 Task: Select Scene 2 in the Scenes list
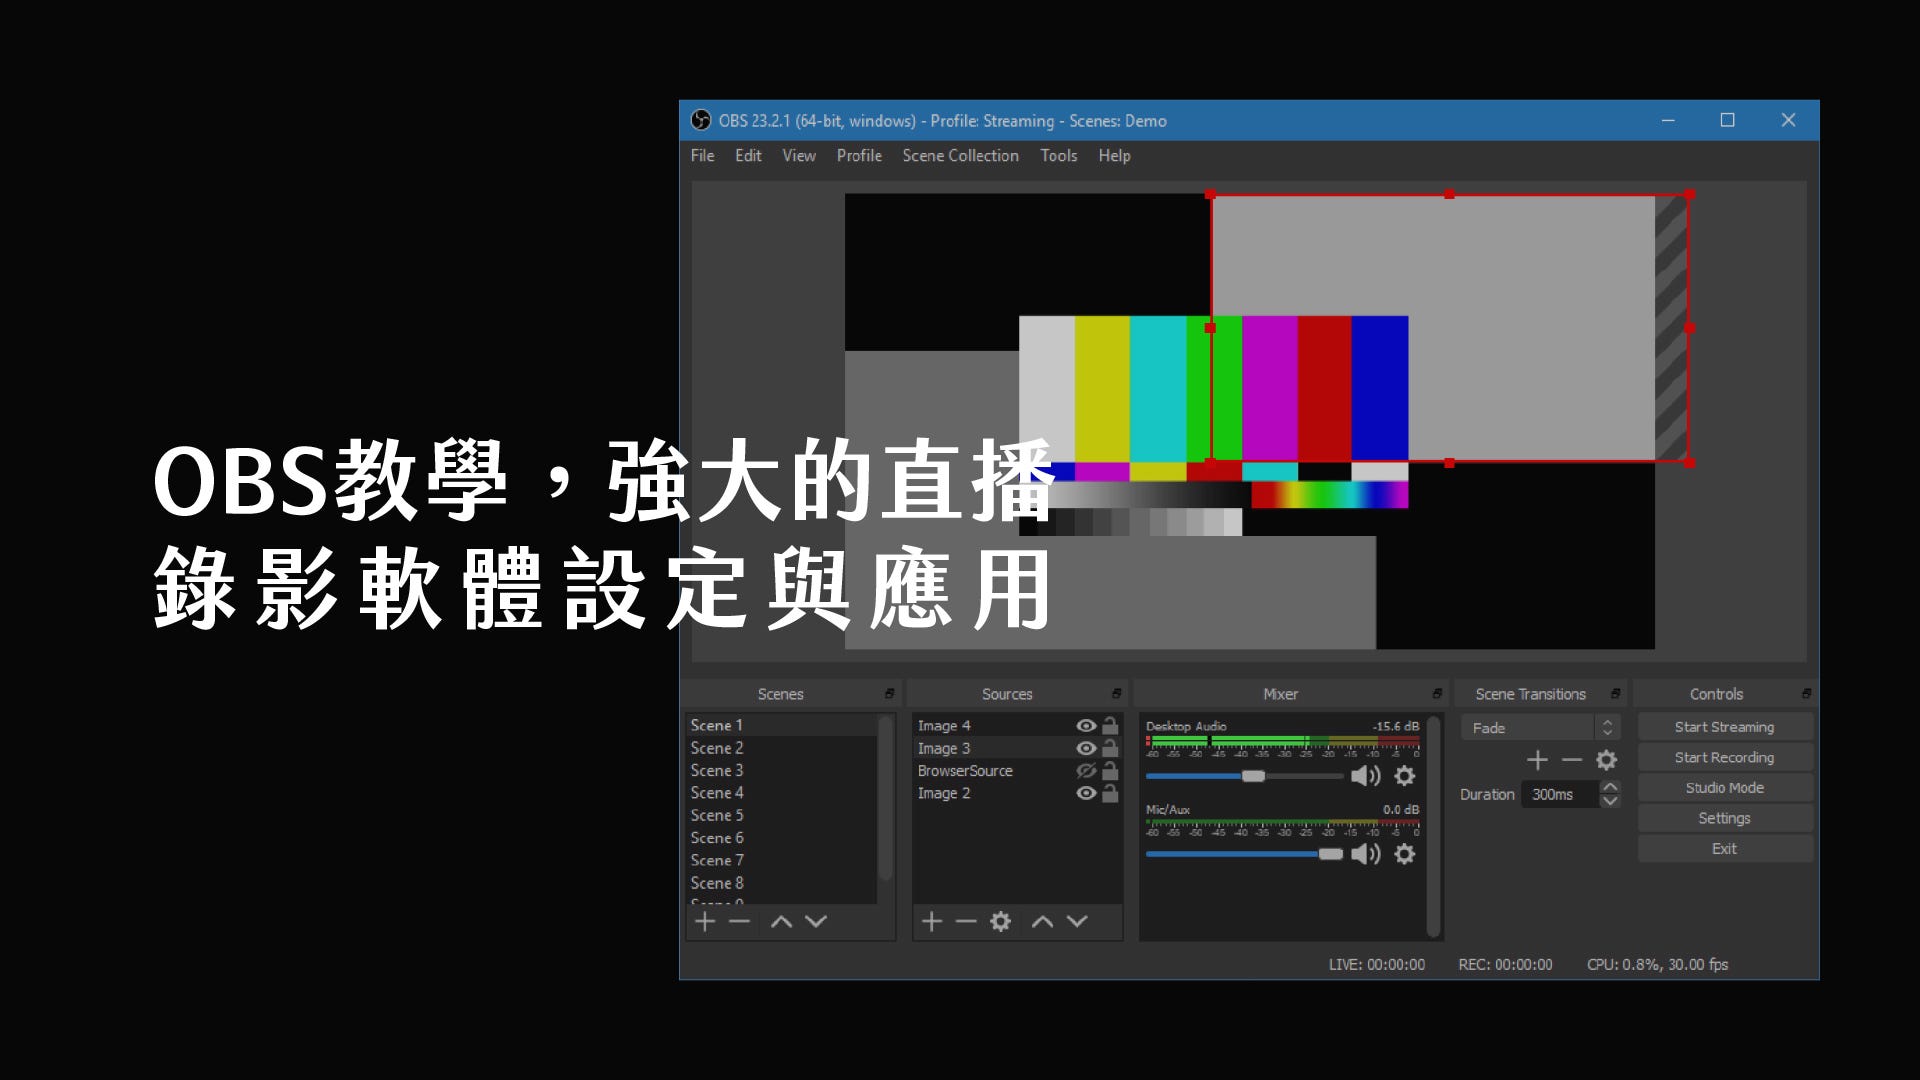[x=782, y=748]
